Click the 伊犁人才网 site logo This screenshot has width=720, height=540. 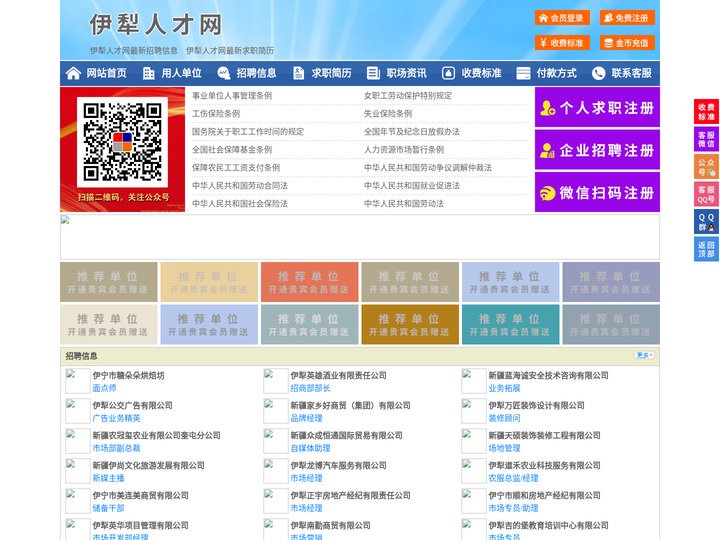[x=156, y=25]
